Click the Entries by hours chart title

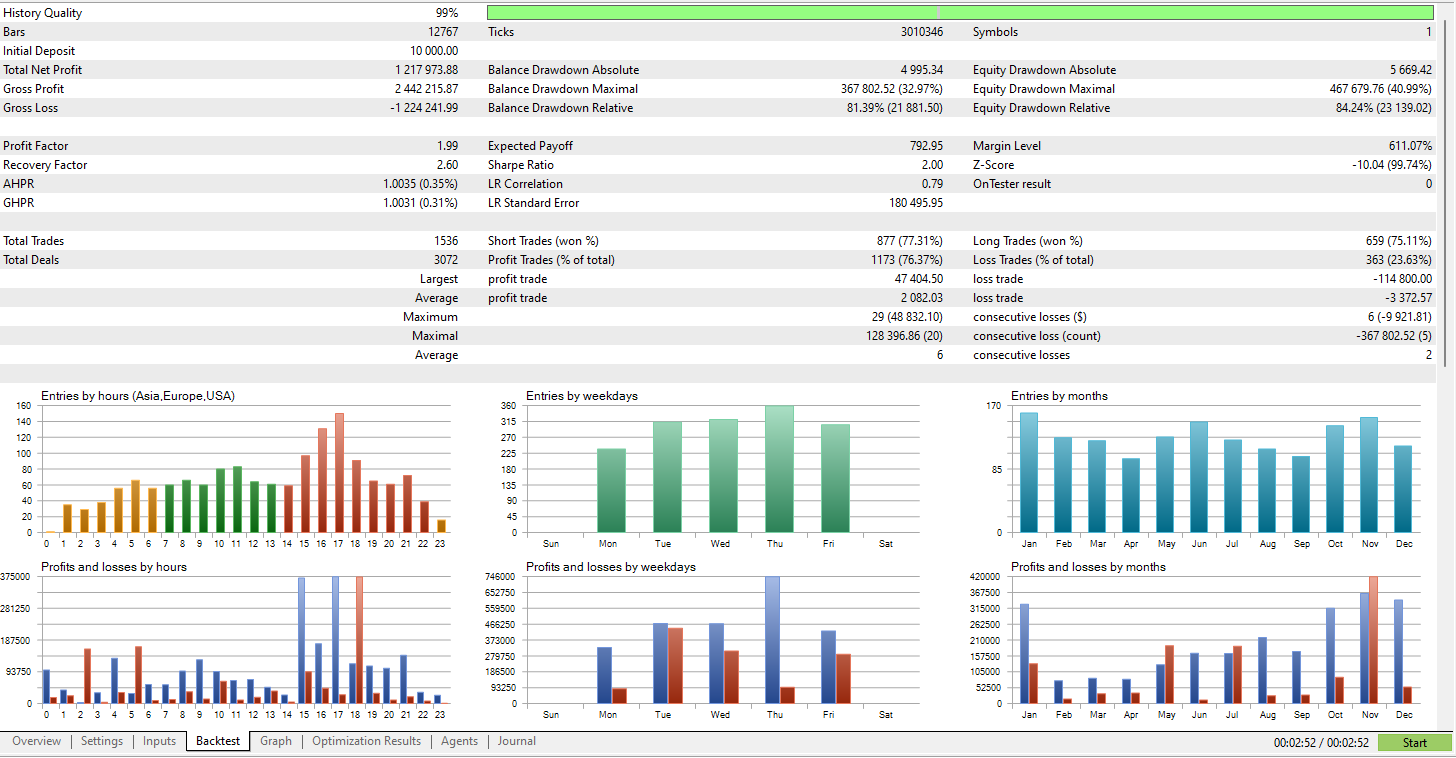point(138,396)
